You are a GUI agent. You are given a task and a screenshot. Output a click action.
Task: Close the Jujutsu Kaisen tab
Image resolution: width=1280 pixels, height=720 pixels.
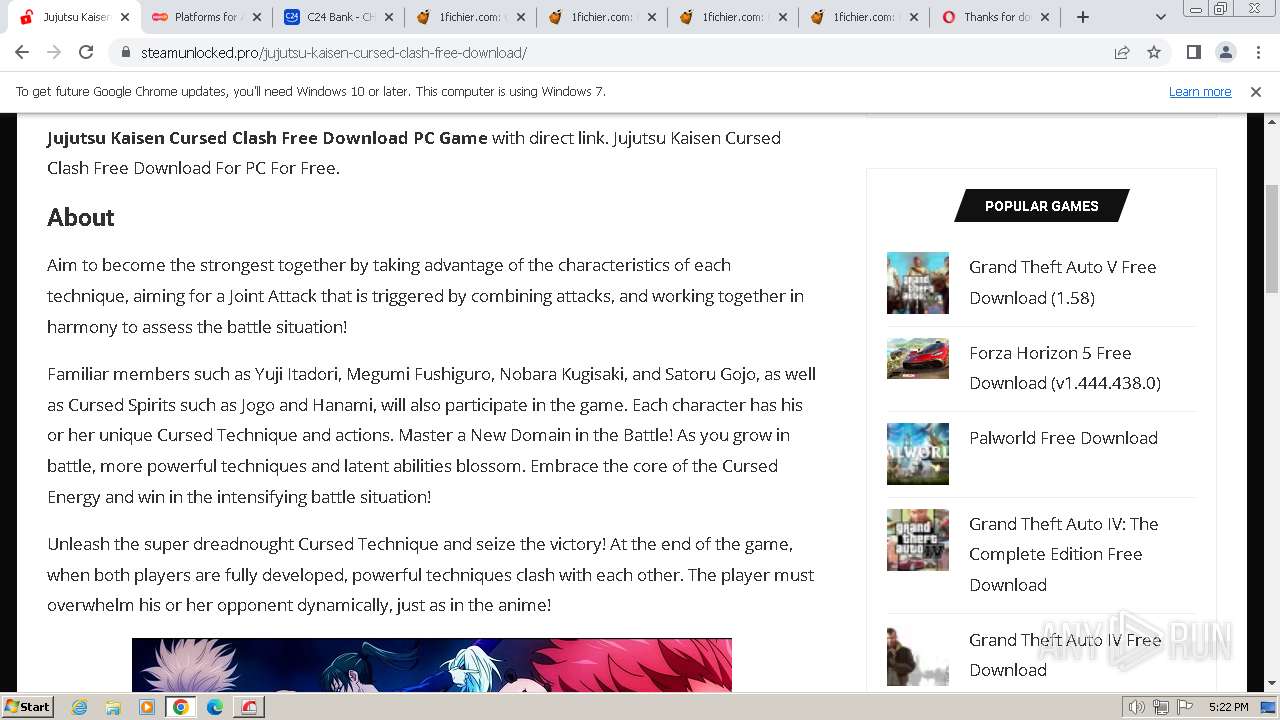click(125, 17)
